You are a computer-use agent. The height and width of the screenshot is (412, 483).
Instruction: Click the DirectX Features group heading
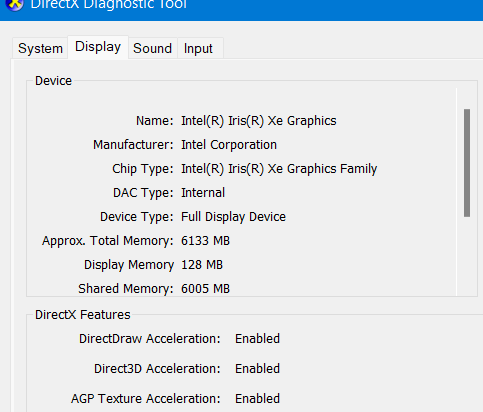pos(83,315)
